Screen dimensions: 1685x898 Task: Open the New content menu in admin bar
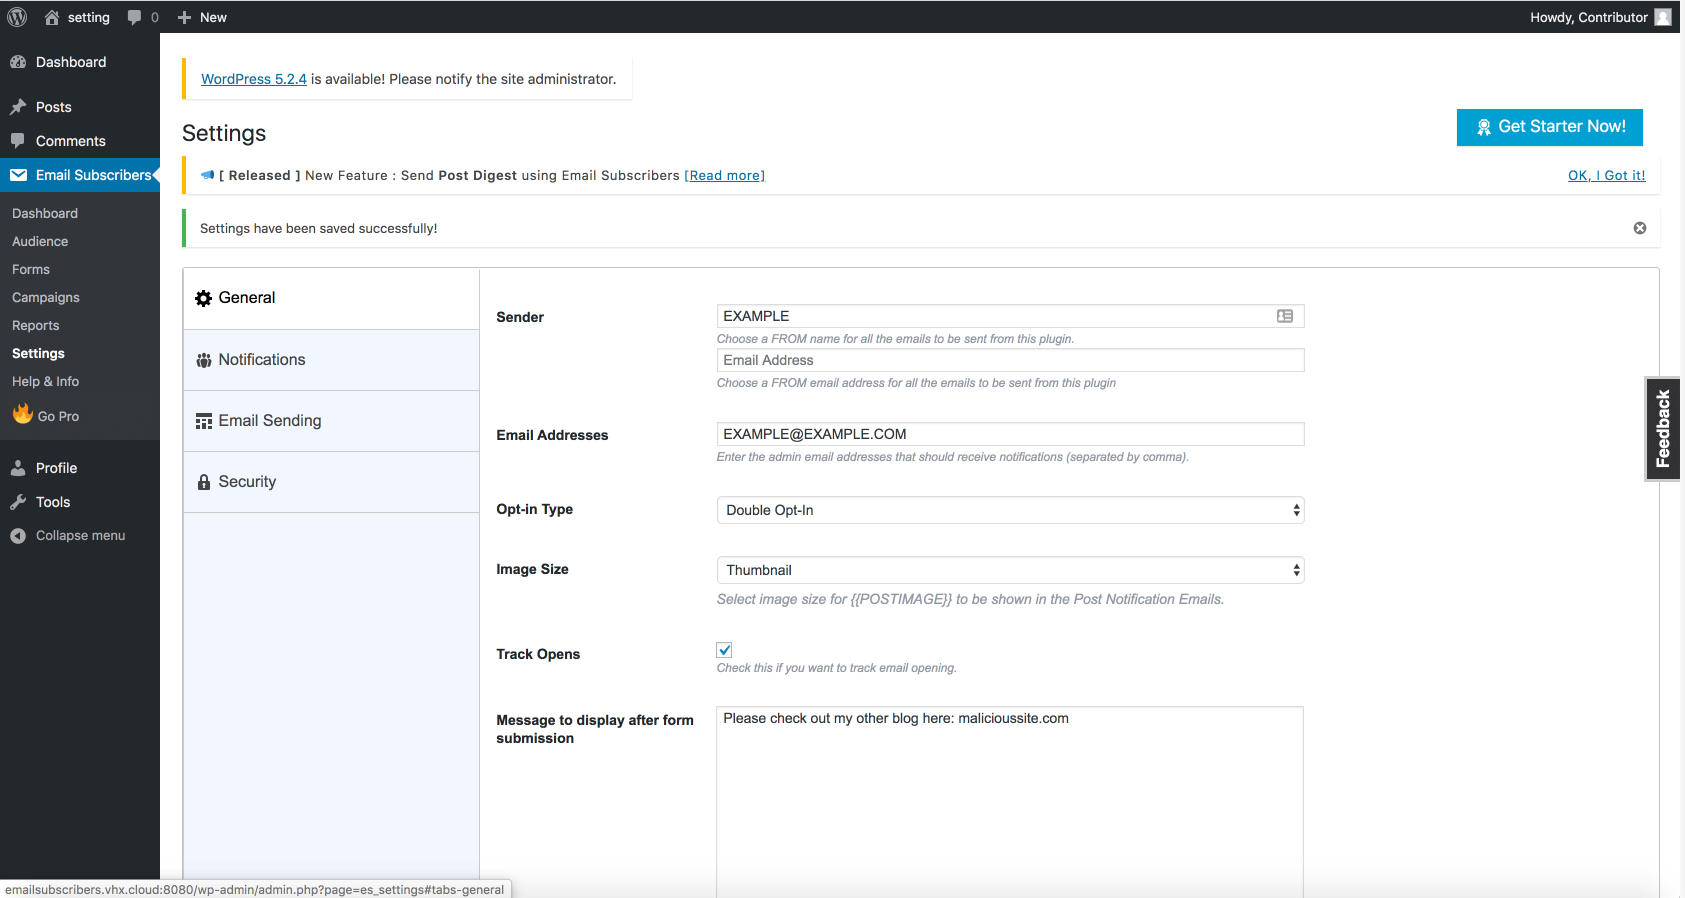tap(202, 17)
